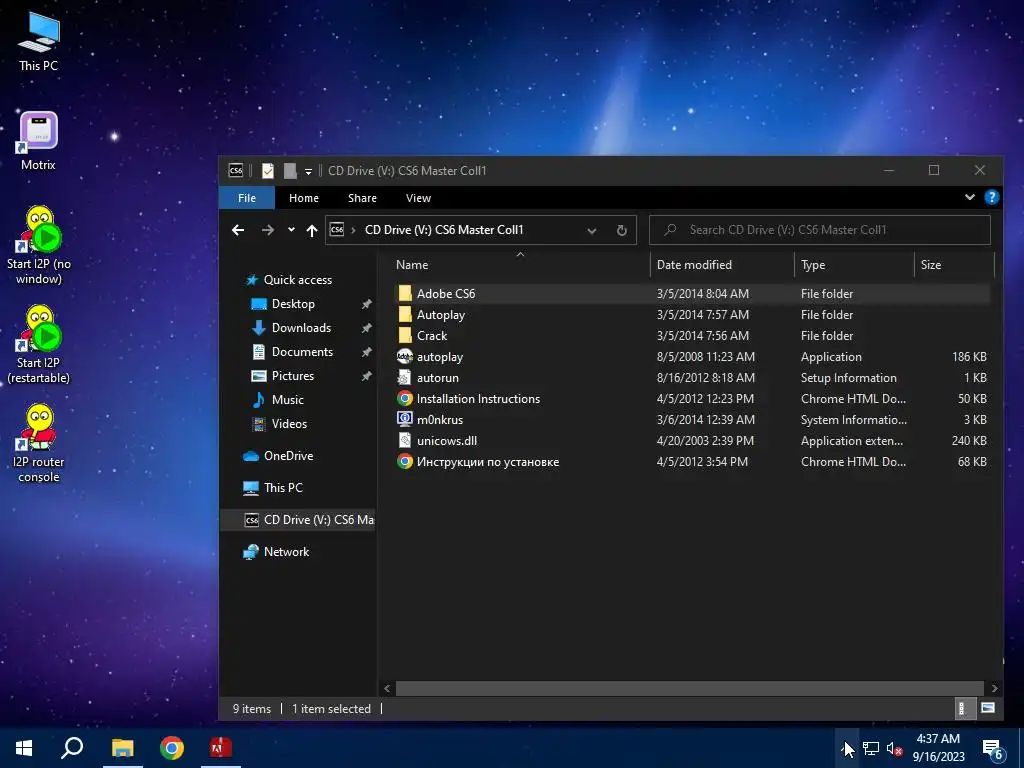The height and width of the screenshot is (768, 1024).
Task: Open the Share ribbon tab
Action: pyautogui.click(x=362, y=198)
